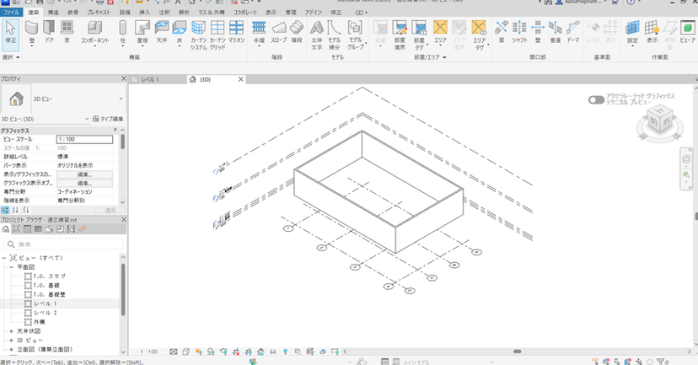Click the 部屋境界 (Room Separator) tool
Screen dimensions: 698x365
[x=400, y=35]
